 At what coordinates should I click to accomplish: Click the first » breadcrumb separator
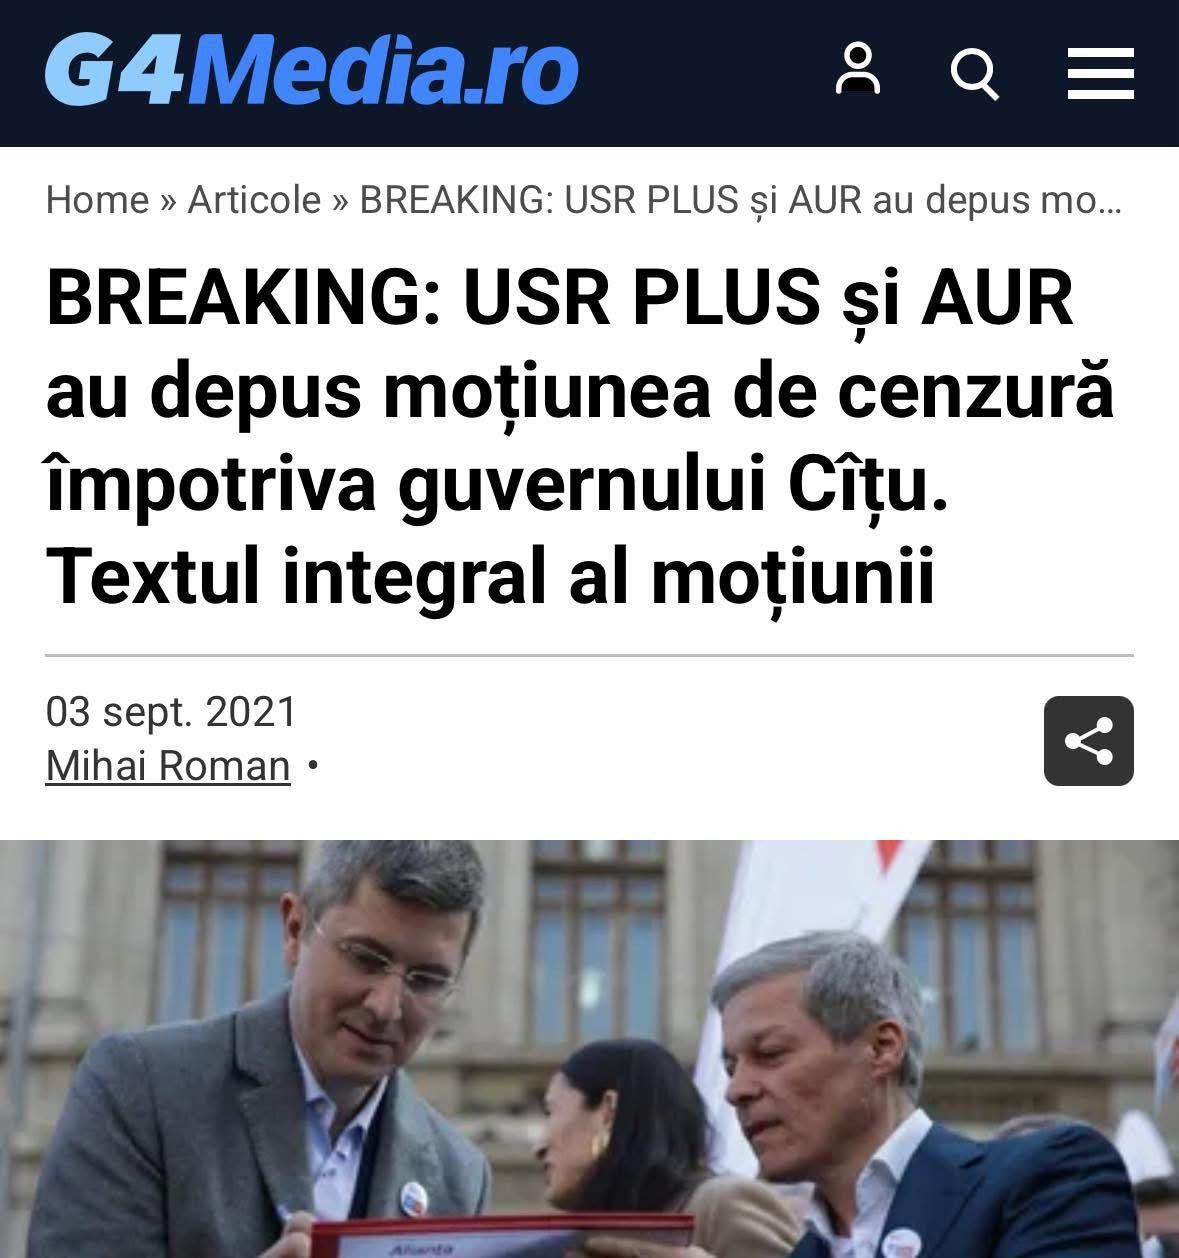(169, 201)
